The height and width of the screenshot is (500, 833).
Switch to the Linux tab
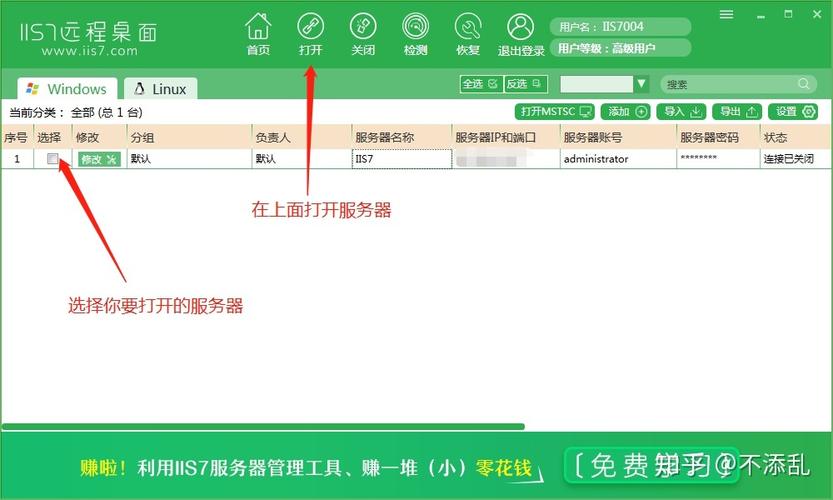160,89
